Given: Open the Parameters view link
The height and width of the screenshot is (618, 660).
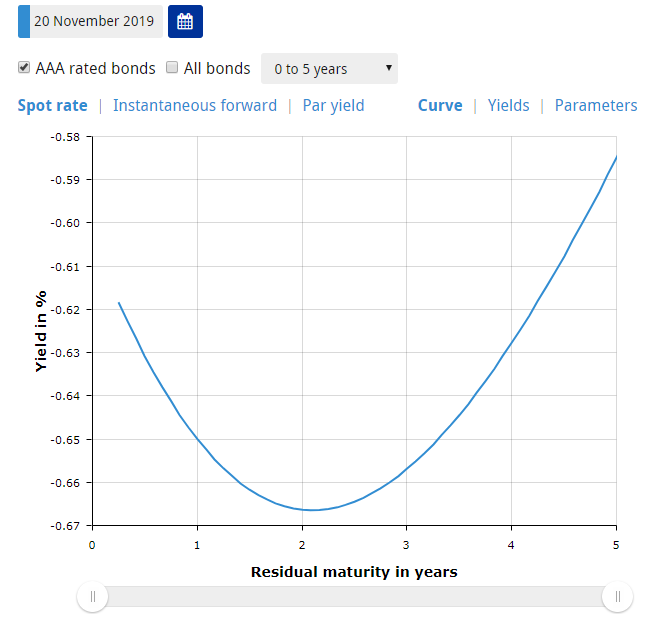Looking at the screenshot, I should point(596,105).
